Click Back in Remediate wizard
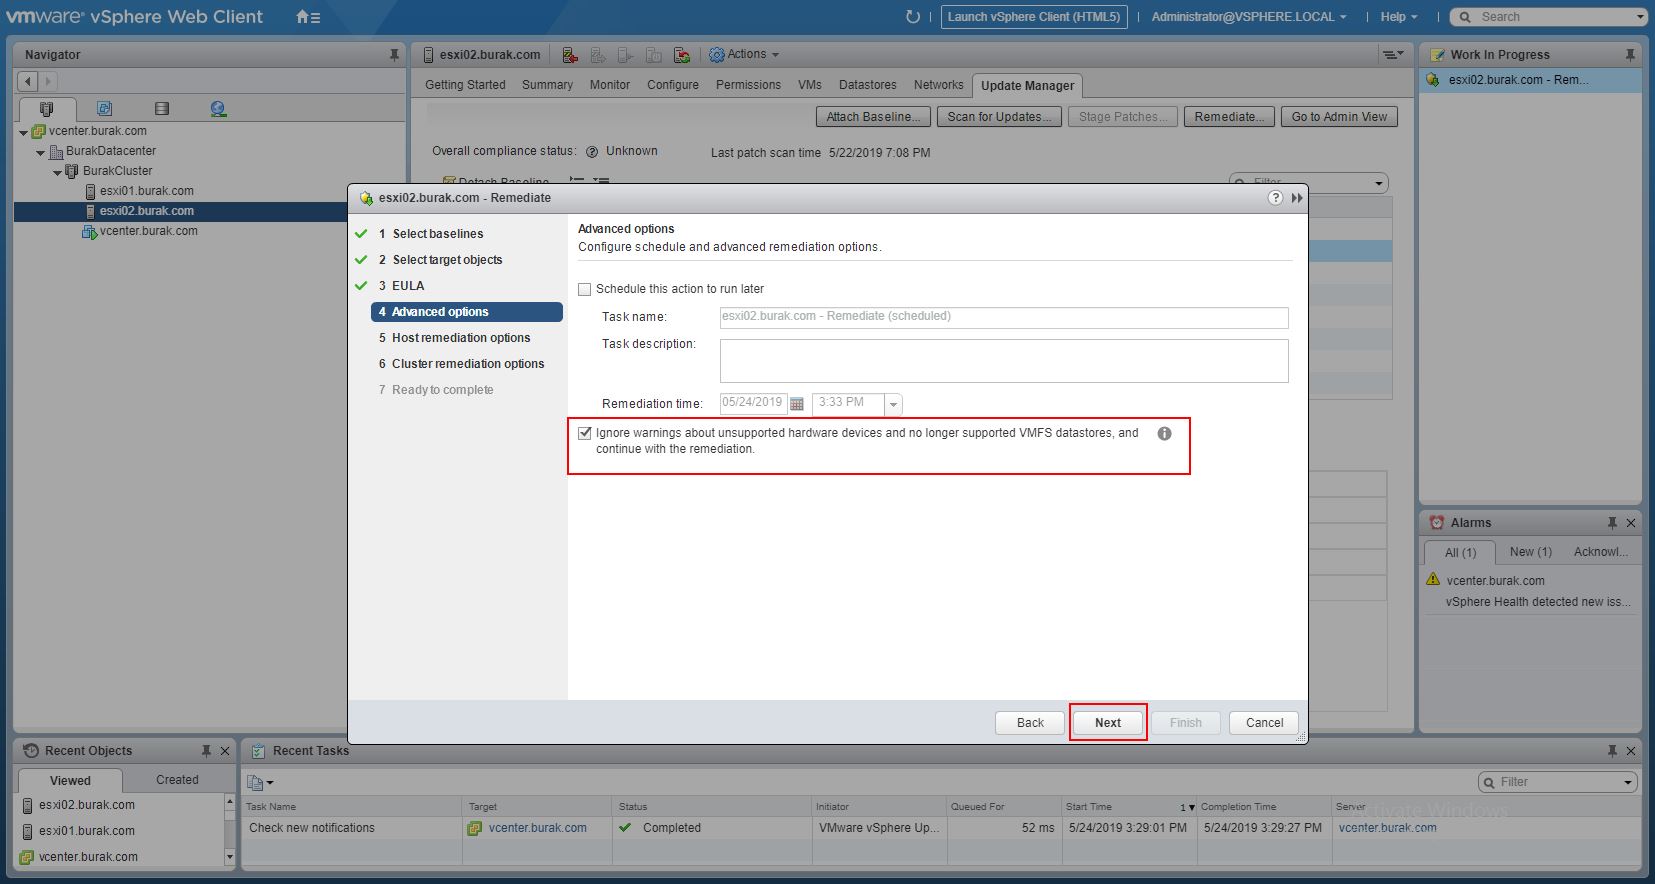 click(1030, 723)
